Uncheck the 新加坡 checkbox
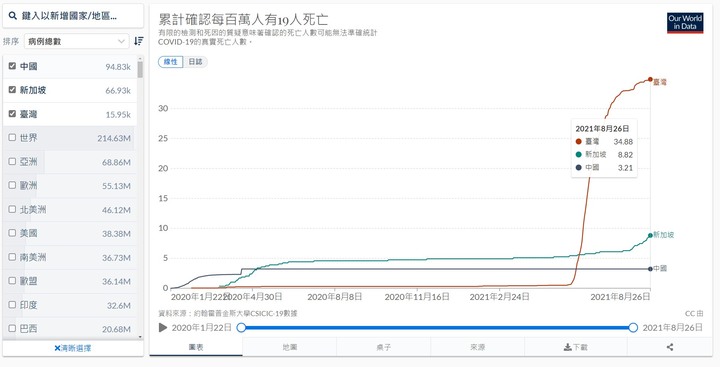 12,90
